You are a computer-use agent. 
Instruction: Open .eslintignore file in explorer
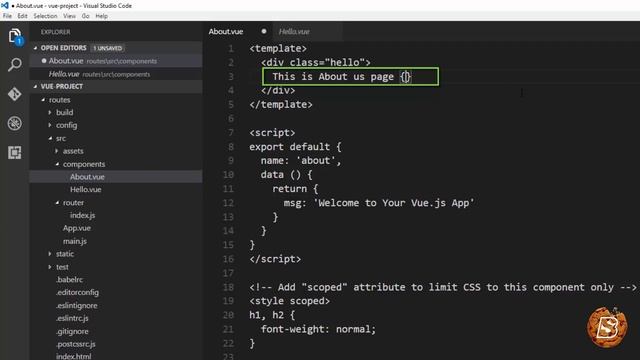(x=77, y=305)
